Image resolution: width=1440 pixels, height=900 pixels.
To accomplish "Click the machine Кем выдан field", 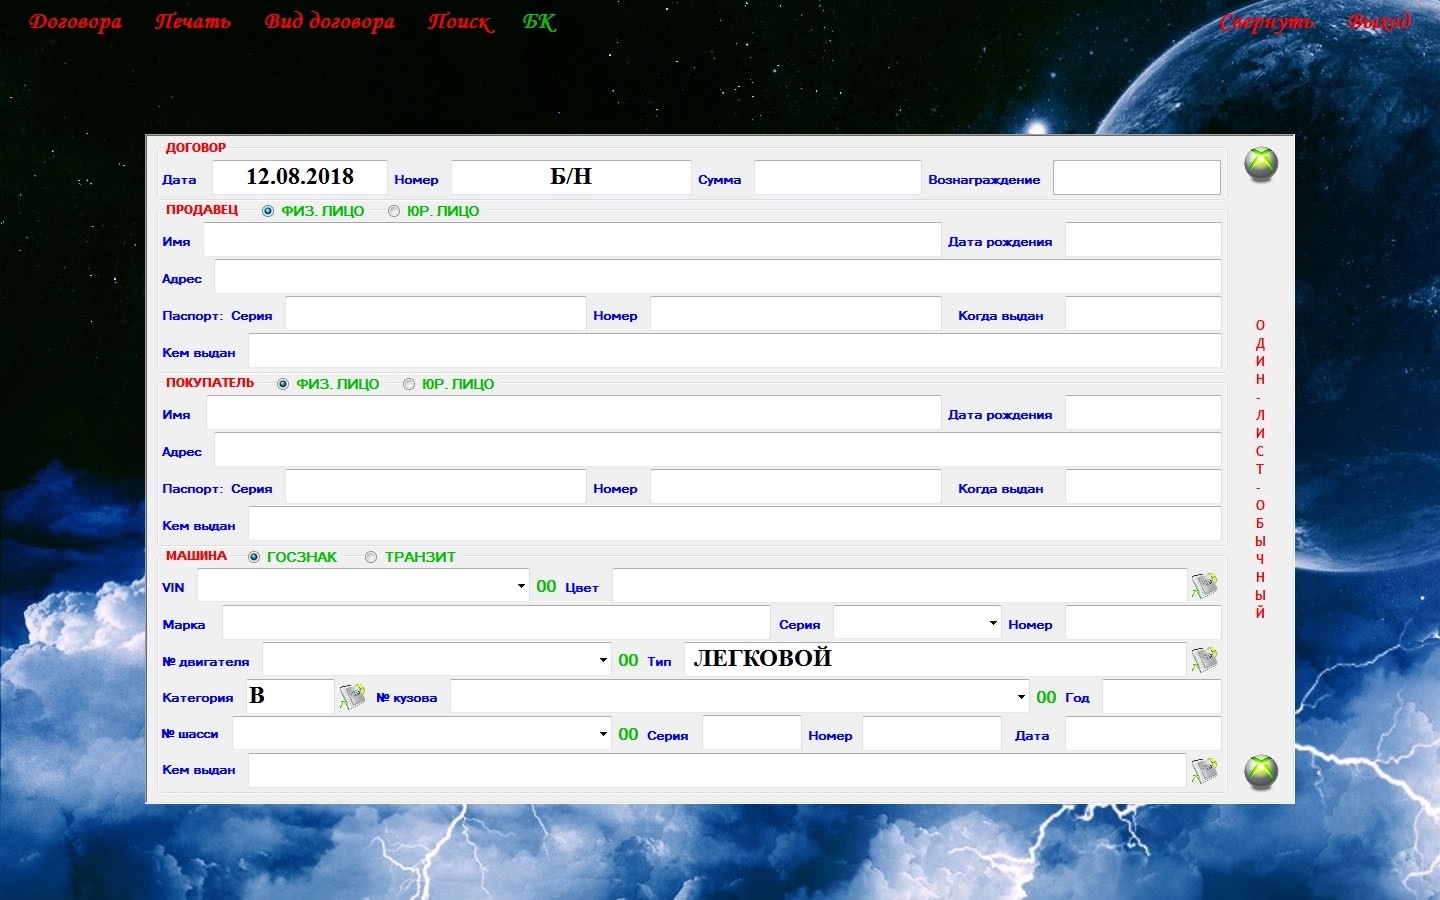I will point(718,770).
